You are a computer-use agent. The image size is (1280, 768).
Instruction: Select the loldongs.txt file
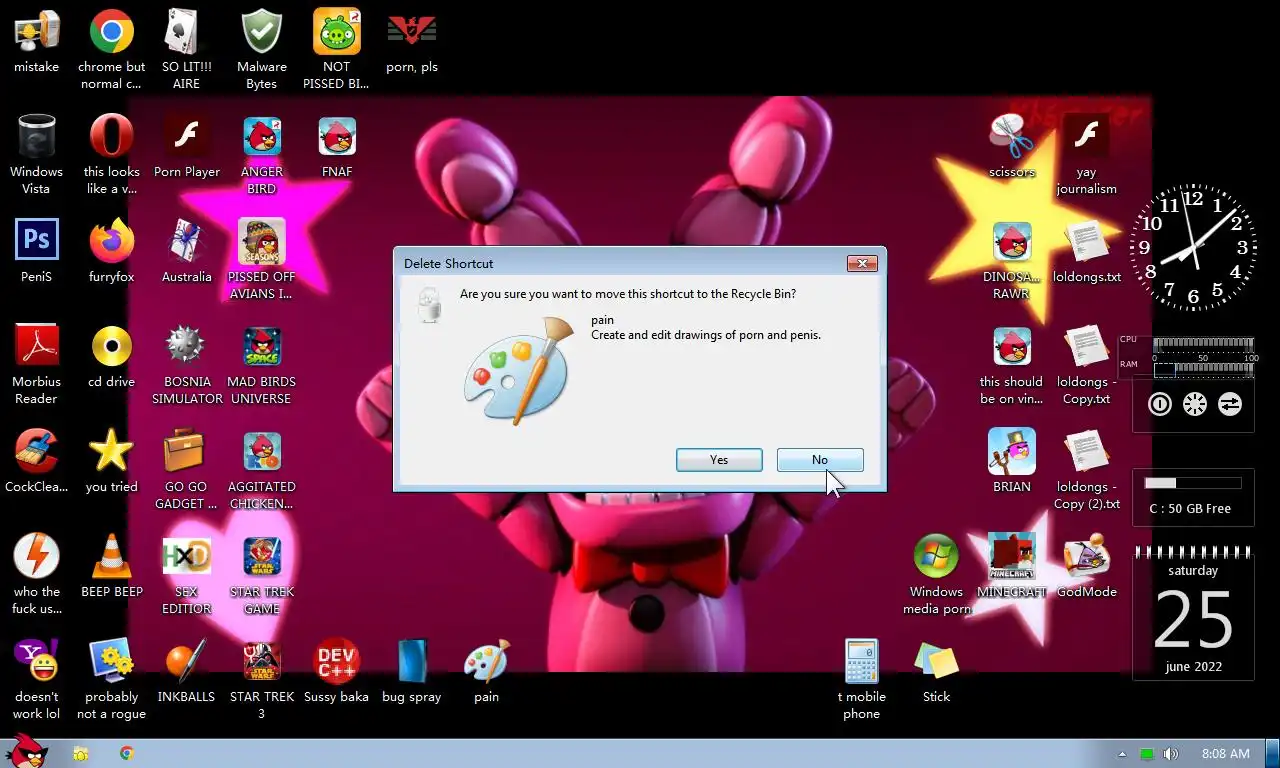[1087, 251]
